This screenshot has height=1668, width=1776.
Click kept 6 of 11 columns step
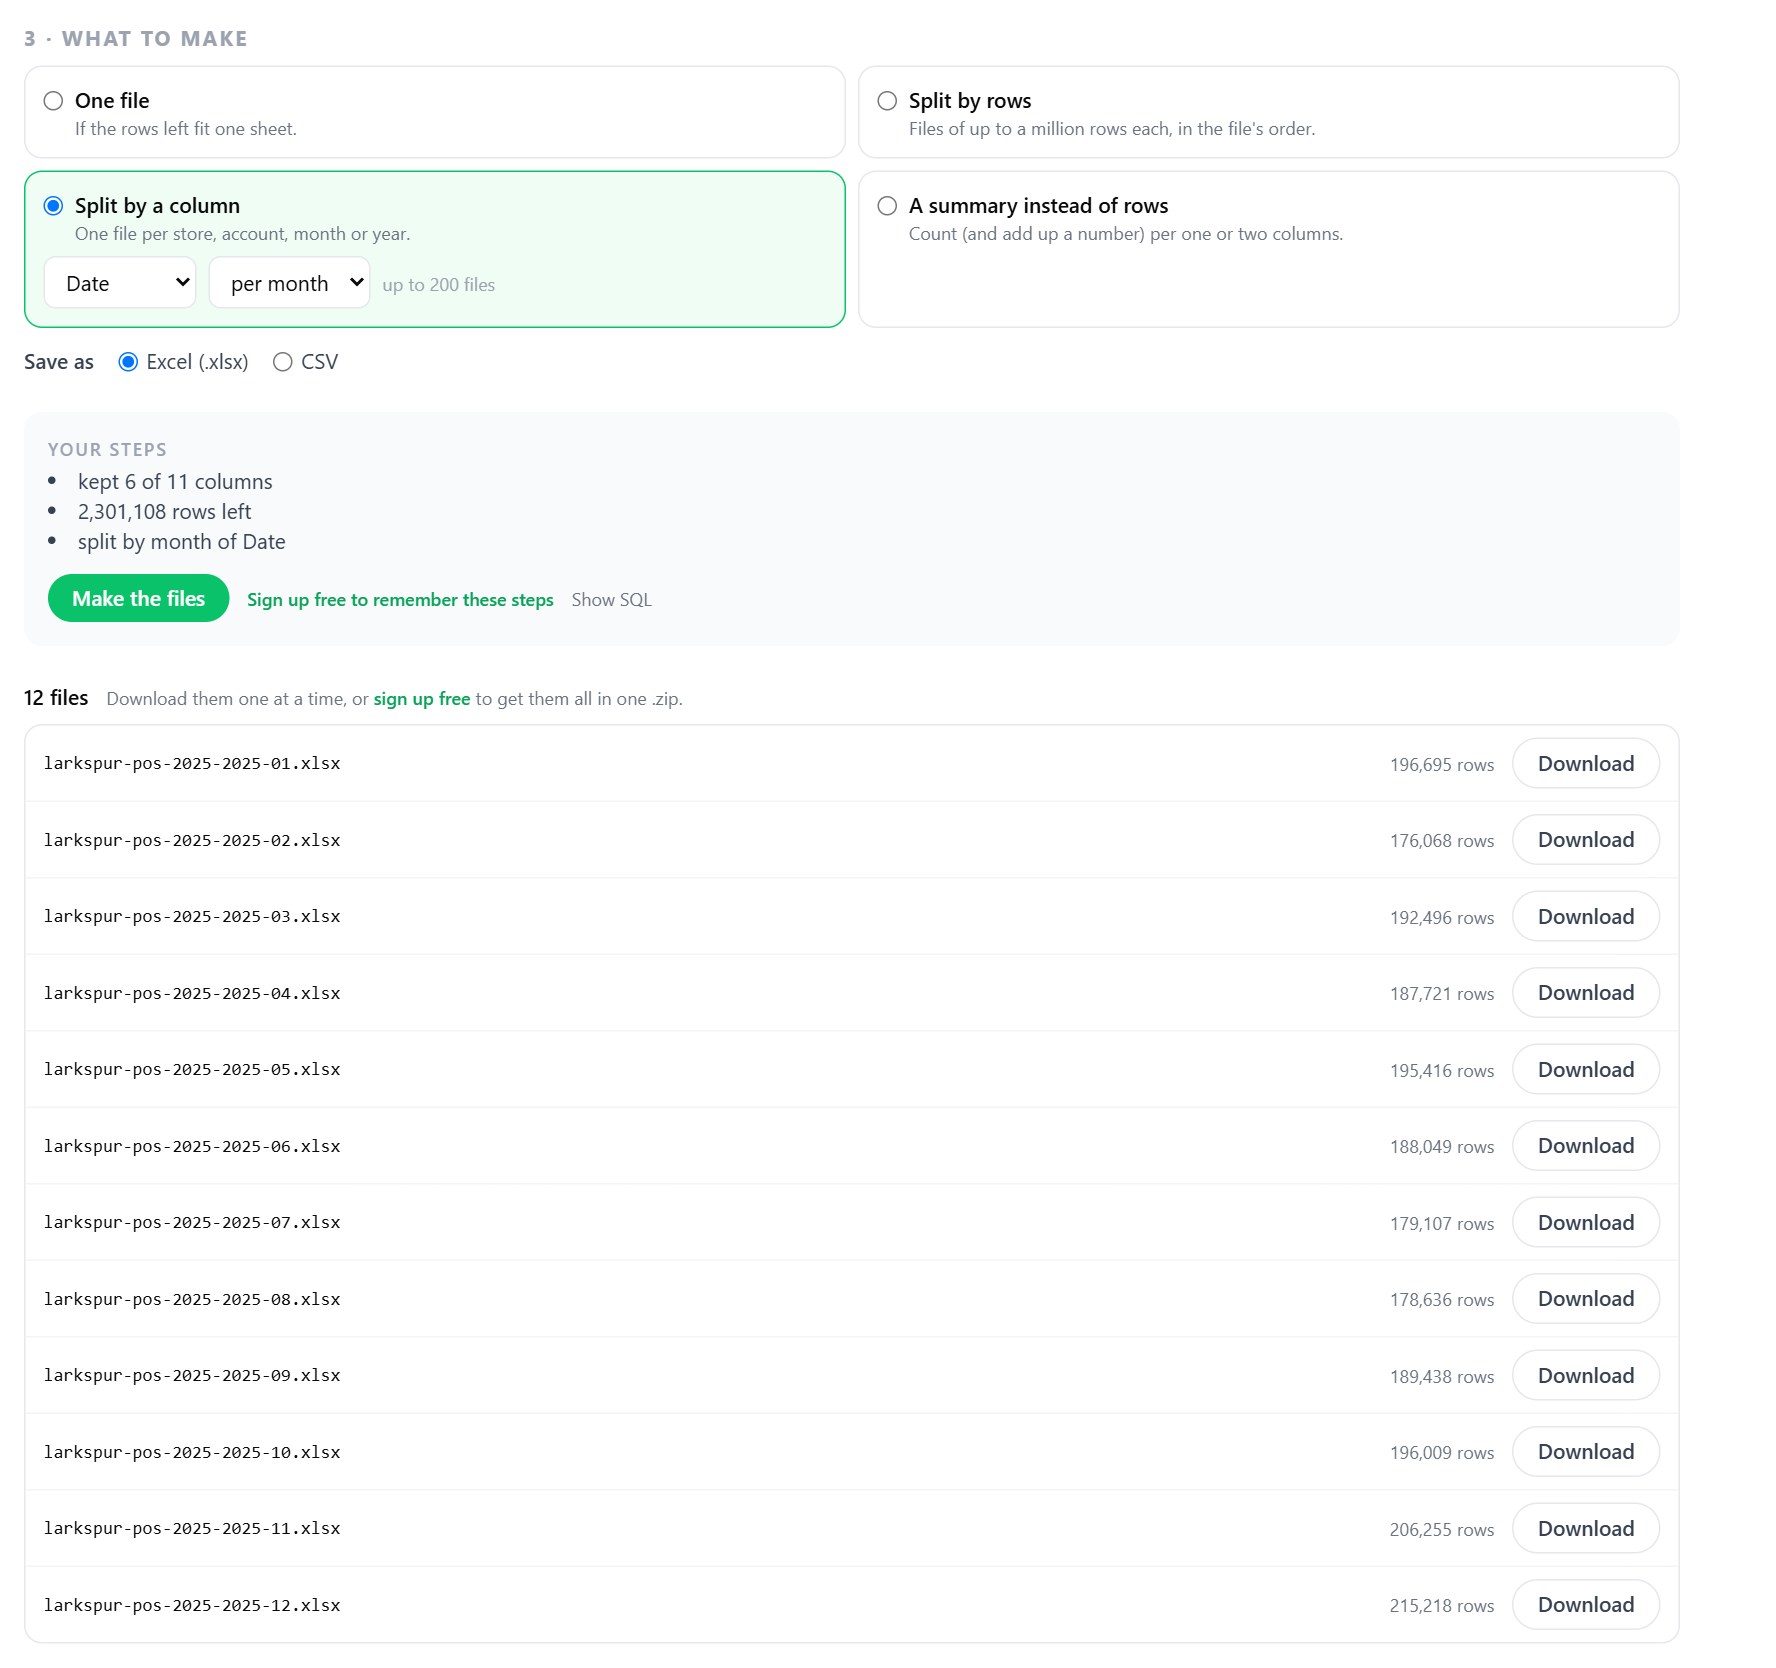(175, 482)
